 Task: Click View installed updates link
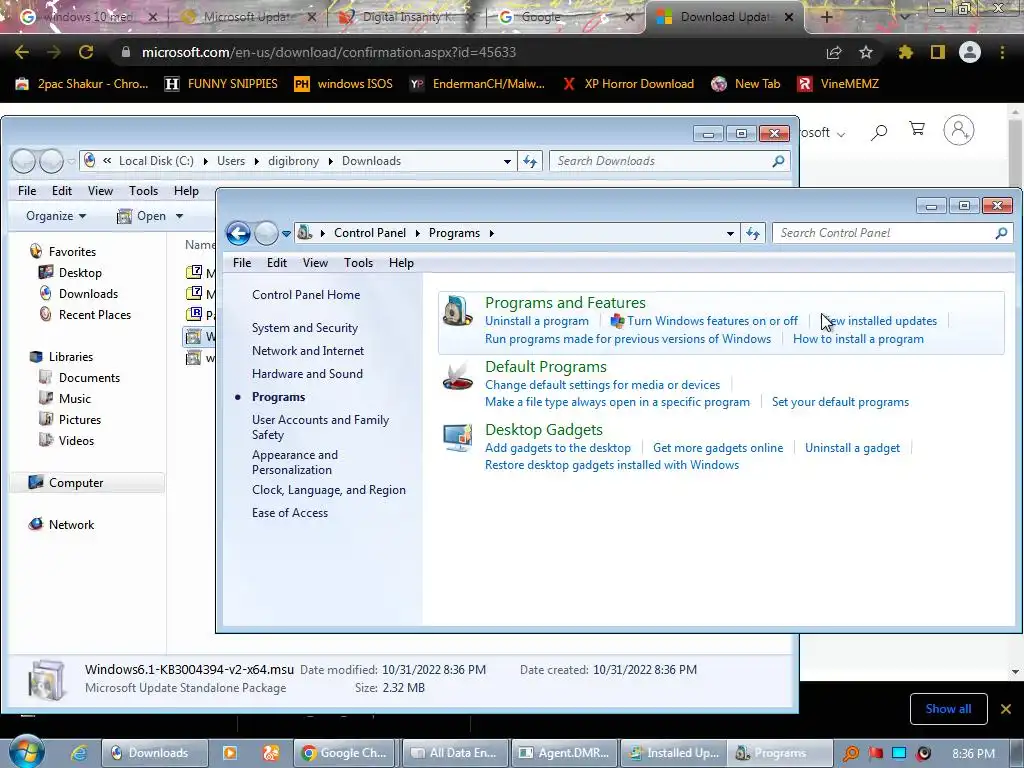point(880,321)
